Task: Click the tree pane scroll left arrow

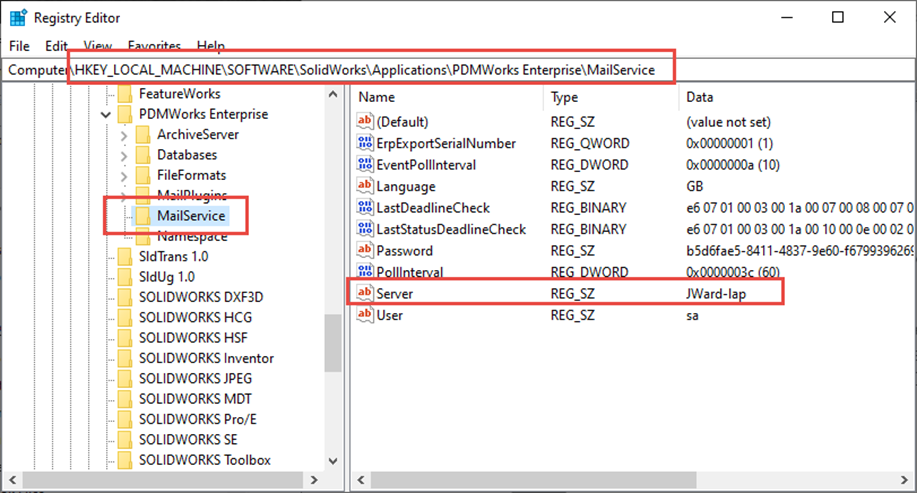Action: pyautogui.click(x=12, y=480)
